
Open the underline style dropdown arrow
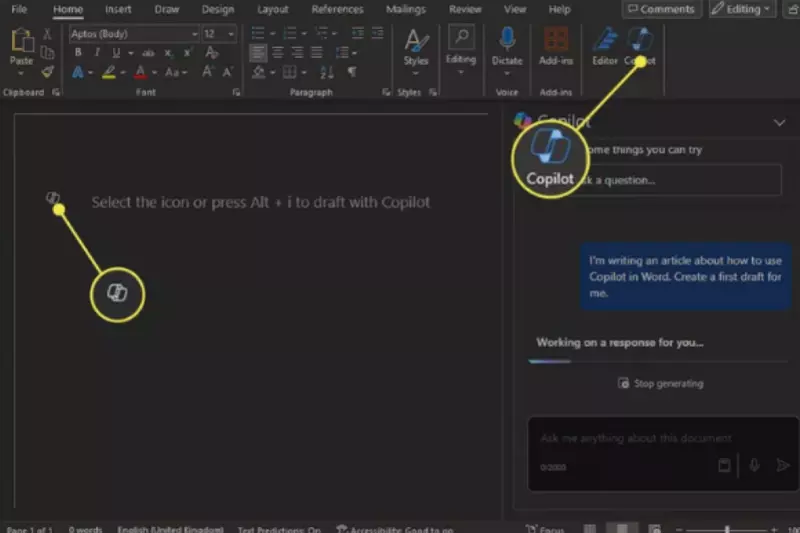point(131,53)
